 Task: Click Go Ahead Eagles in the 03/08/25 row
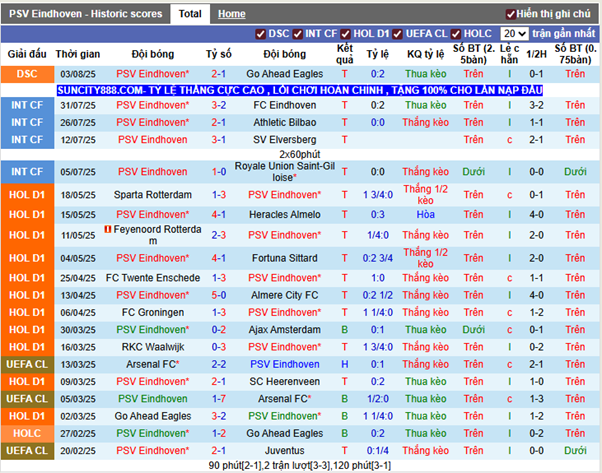click(x=284, y=74)
